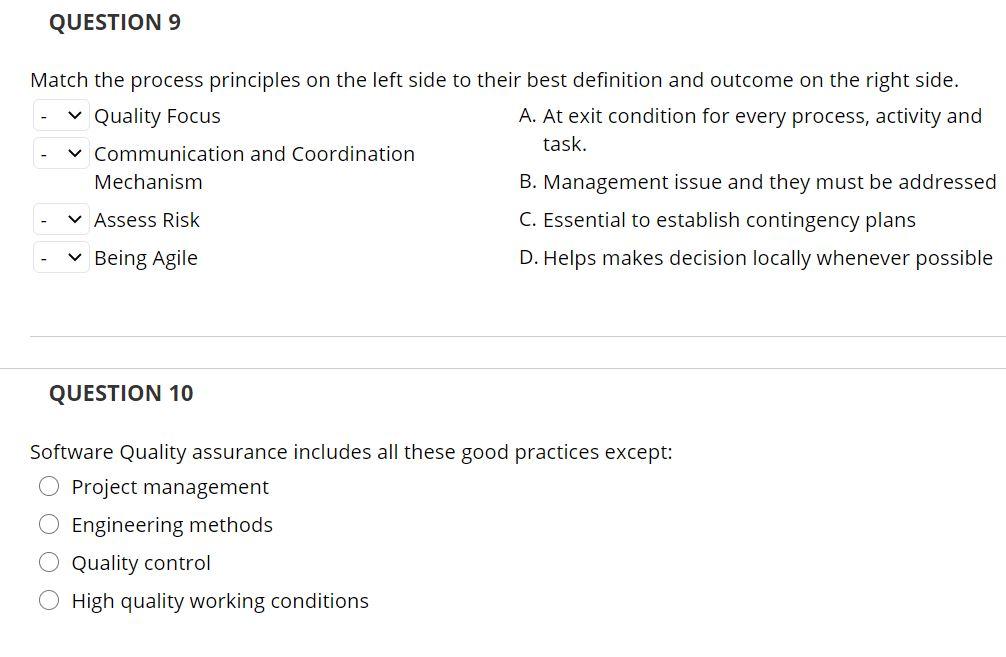Click the QUESTION 10 heading
Image resolution: width=1006 pixels, height=657 pixels.
(x=121, y=393)
